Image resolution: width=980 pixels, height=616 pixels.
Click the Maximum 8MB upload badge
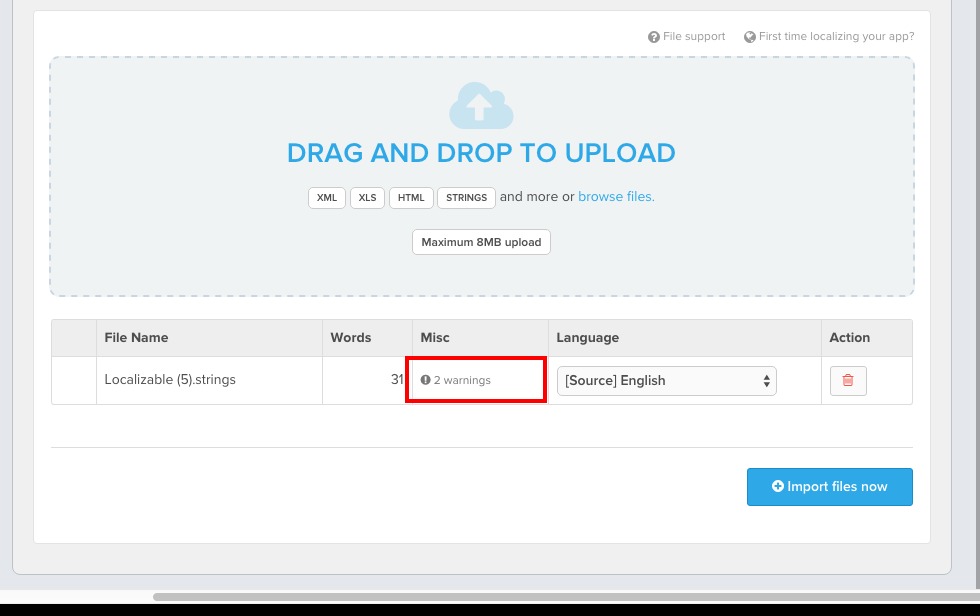[x=481, y=242]
